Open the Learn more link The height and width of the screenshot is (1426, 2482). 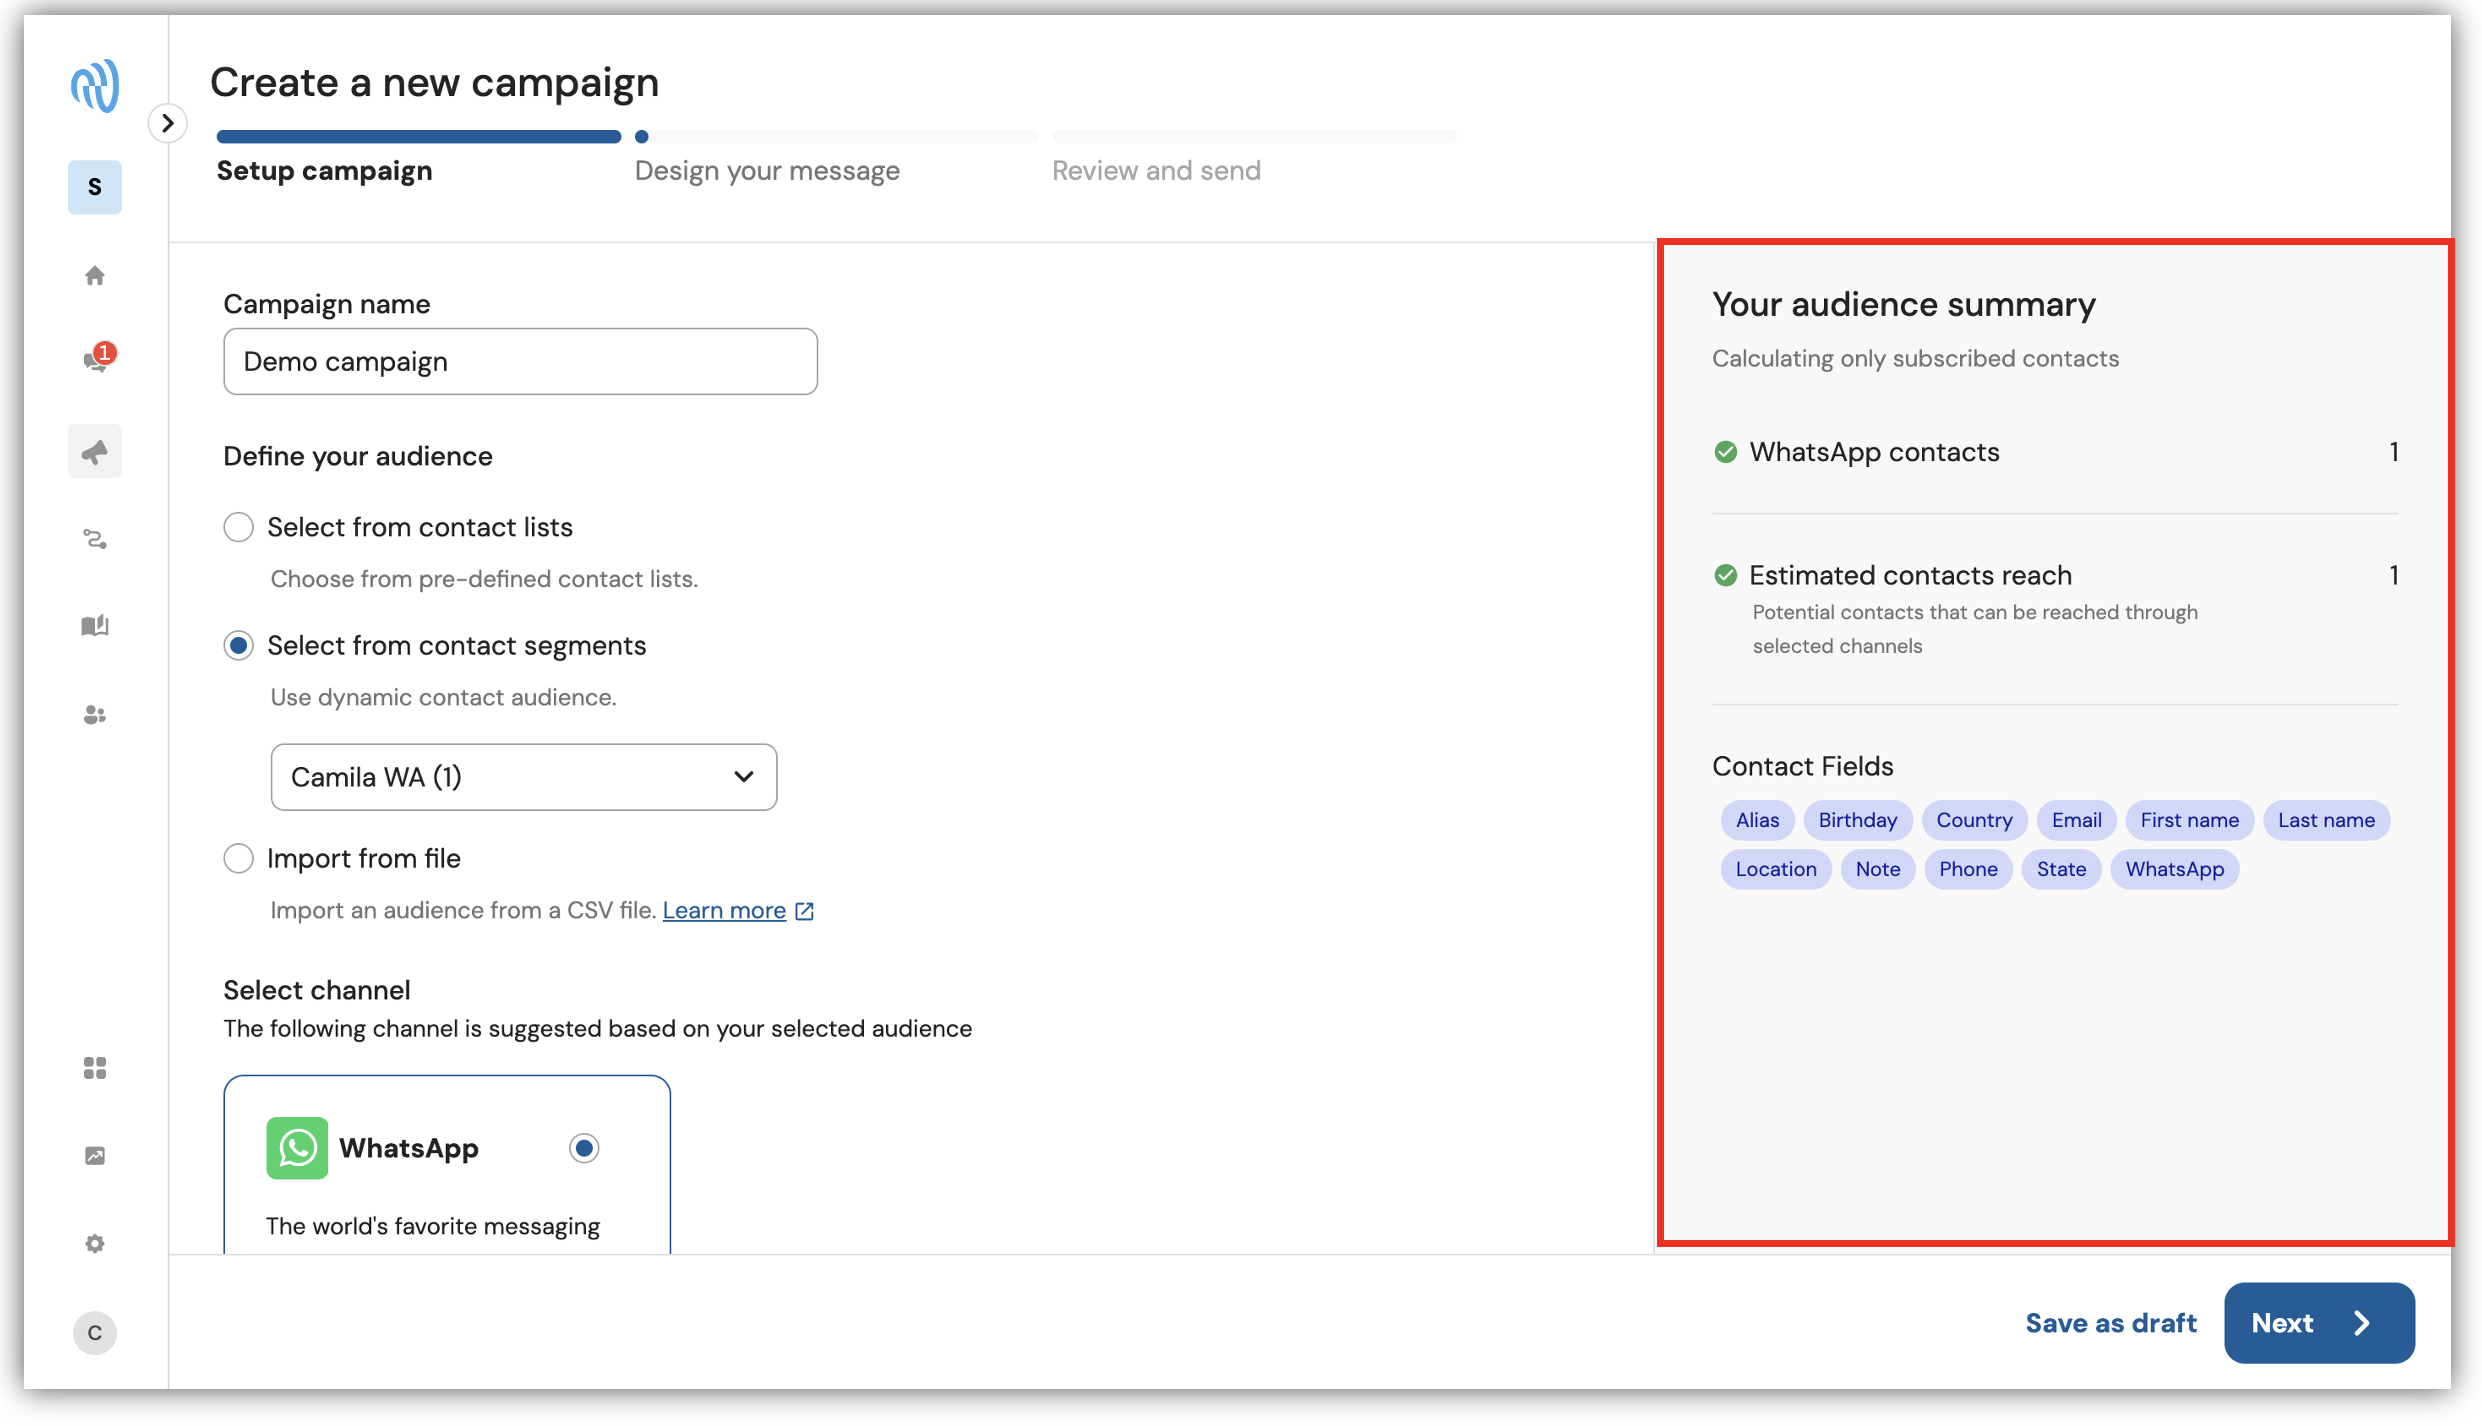(724, 910)
